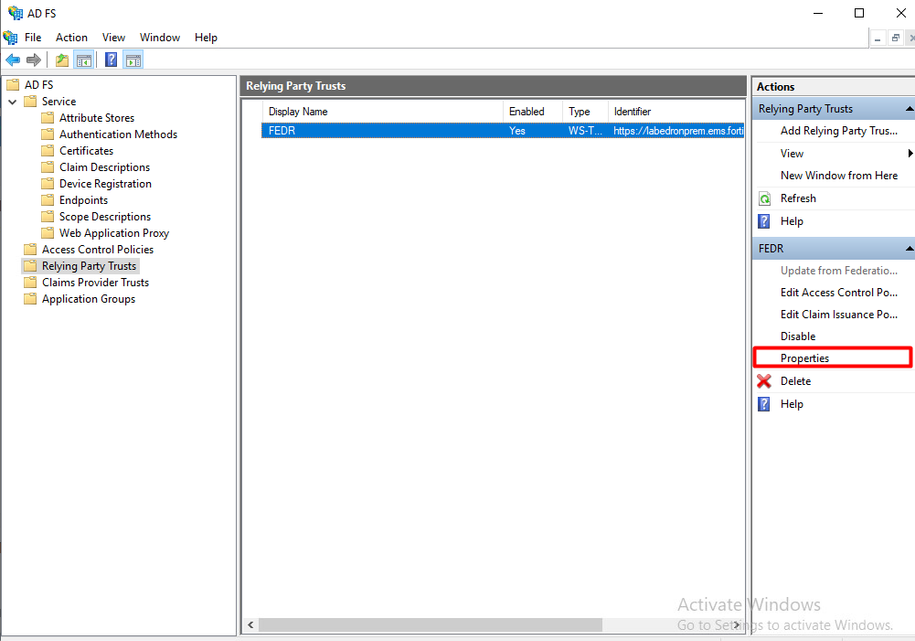Minimize the inner MMC child window
The image size is (915, 641).
point(877,39)
